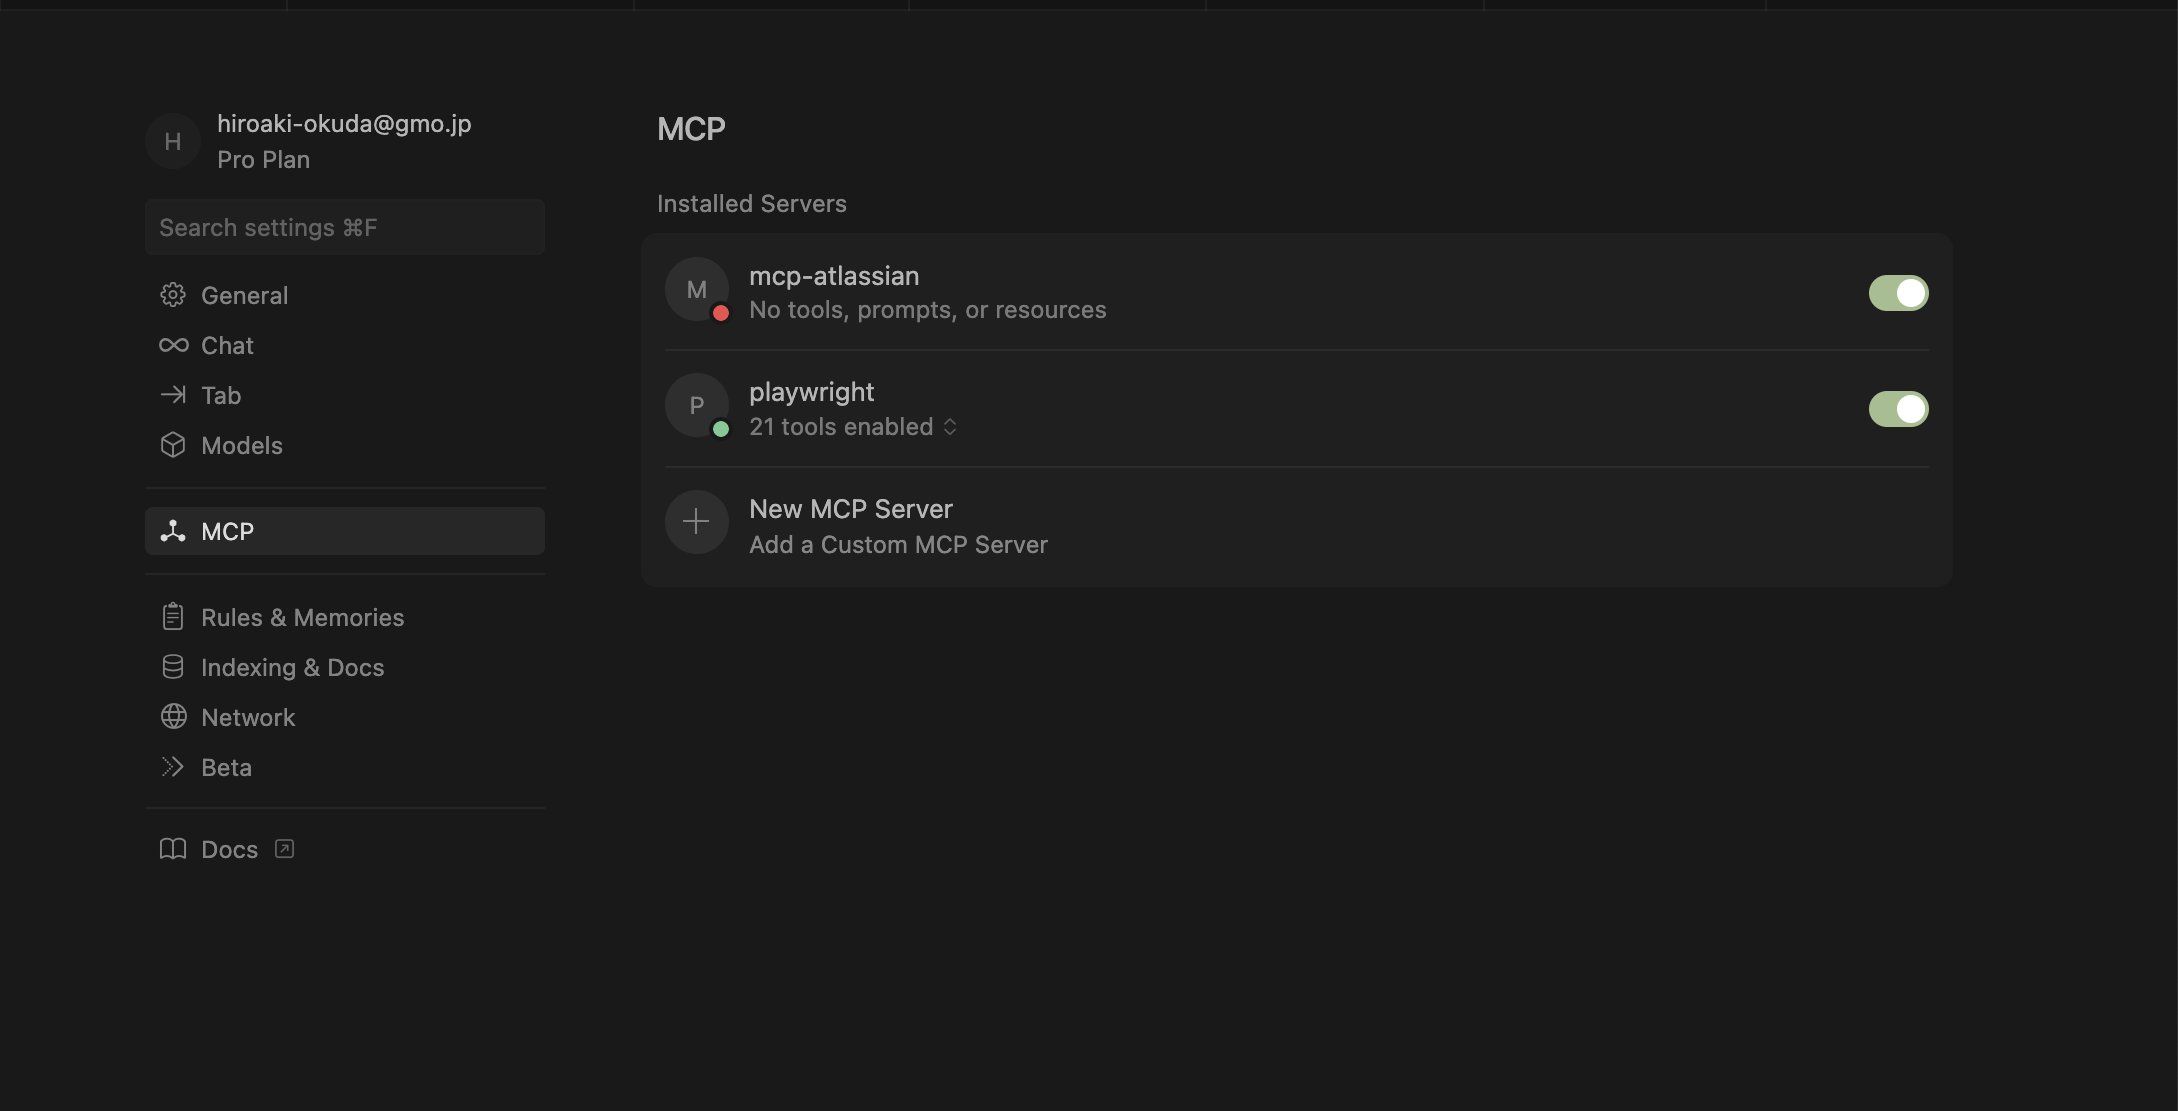
Task: Click the General gear icon
Action: point(173,295)
